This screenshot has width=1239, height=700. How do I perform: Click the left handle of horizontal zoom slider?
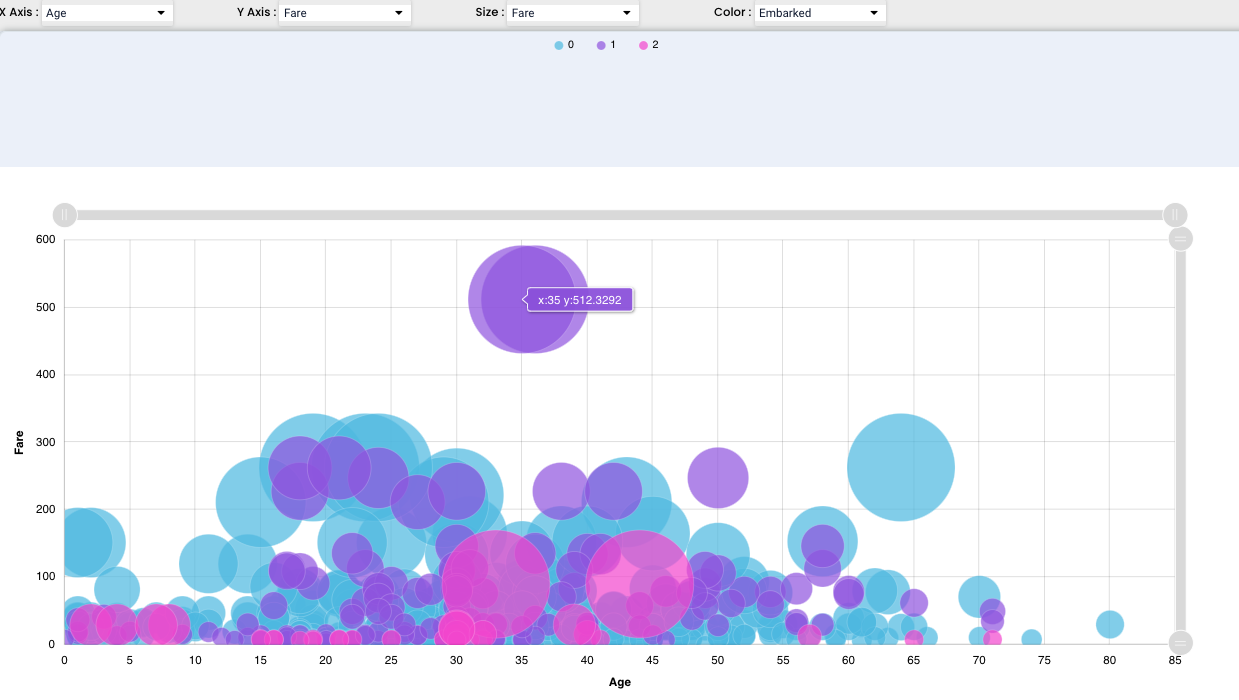click(64, 215)
